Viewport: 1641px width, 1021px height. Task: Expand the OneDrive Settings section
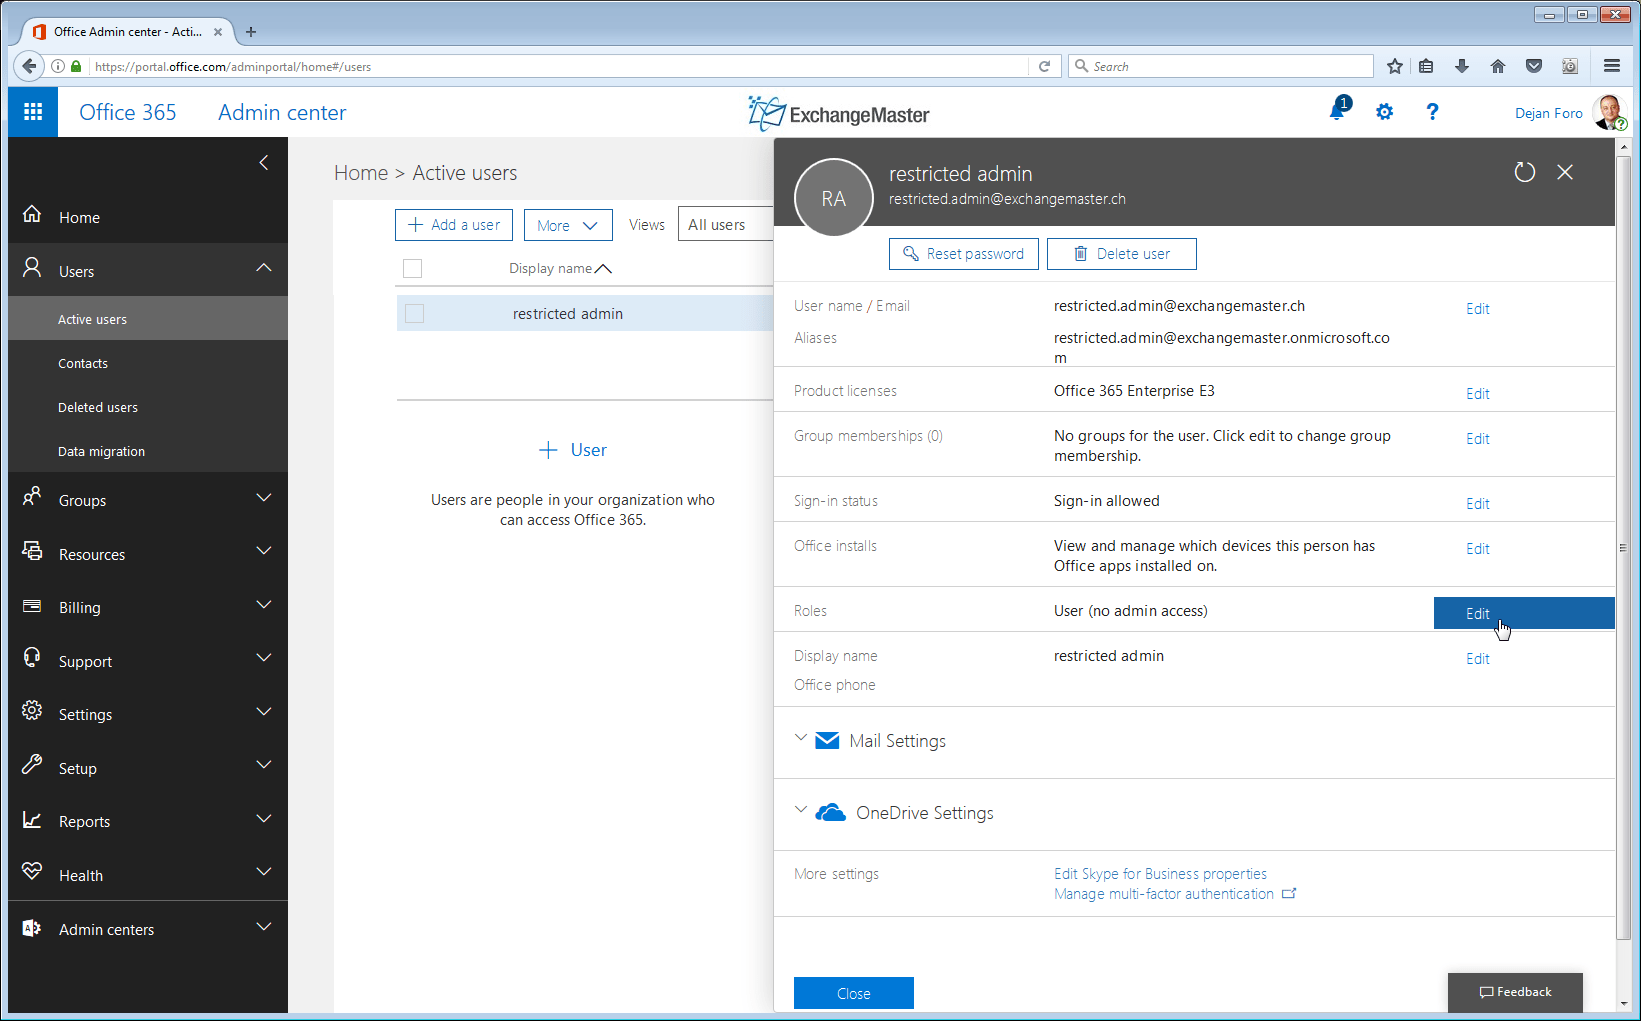[x=801, y=811]
